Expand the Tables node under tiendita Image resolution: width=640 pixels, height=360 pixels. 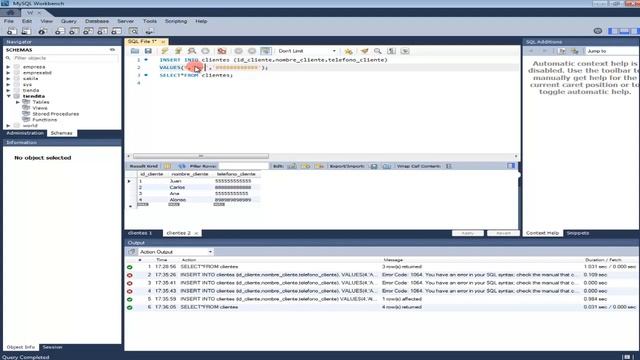click(x=18, y=102)
